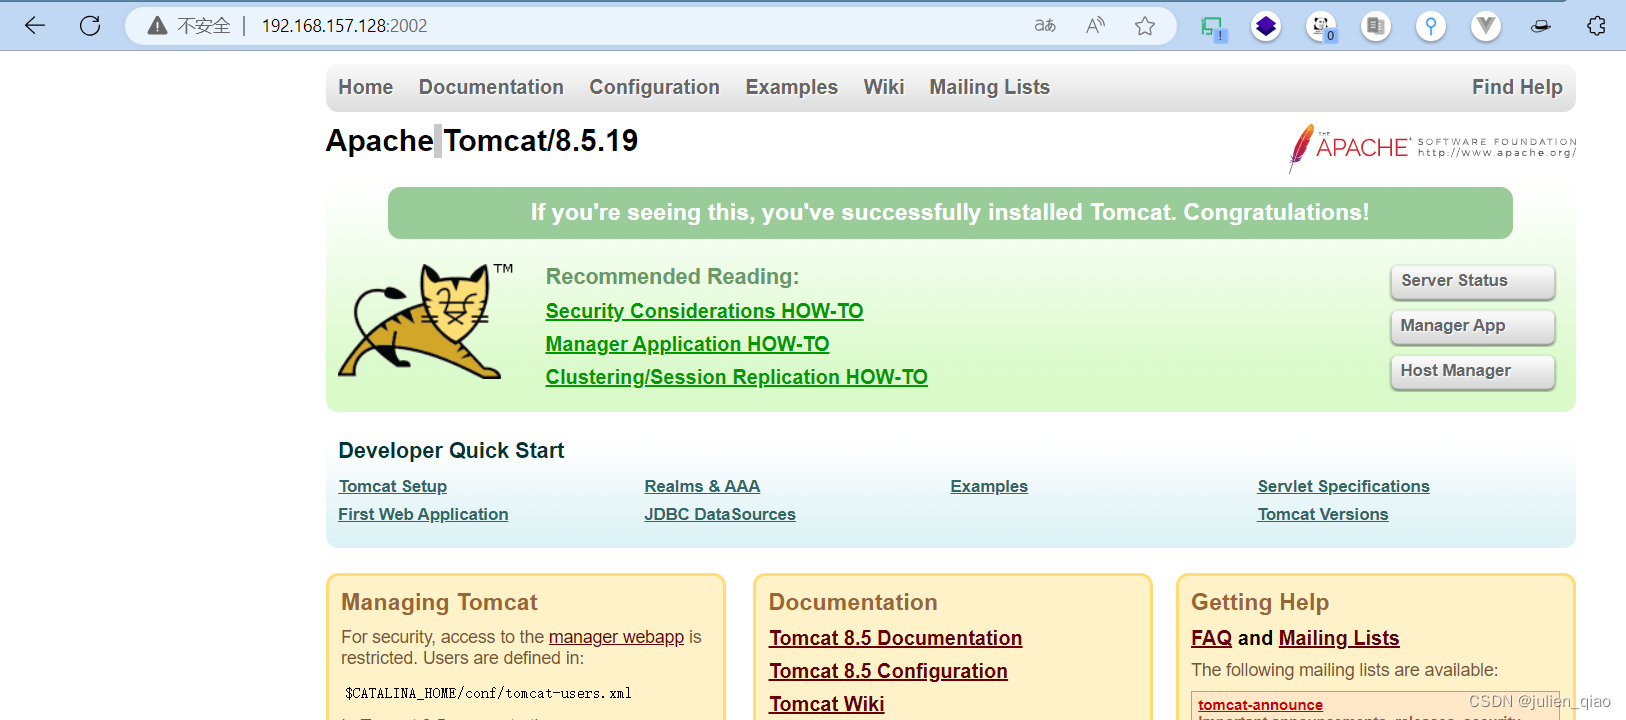Open the blue key extension icon

(x=1431, y=26)
